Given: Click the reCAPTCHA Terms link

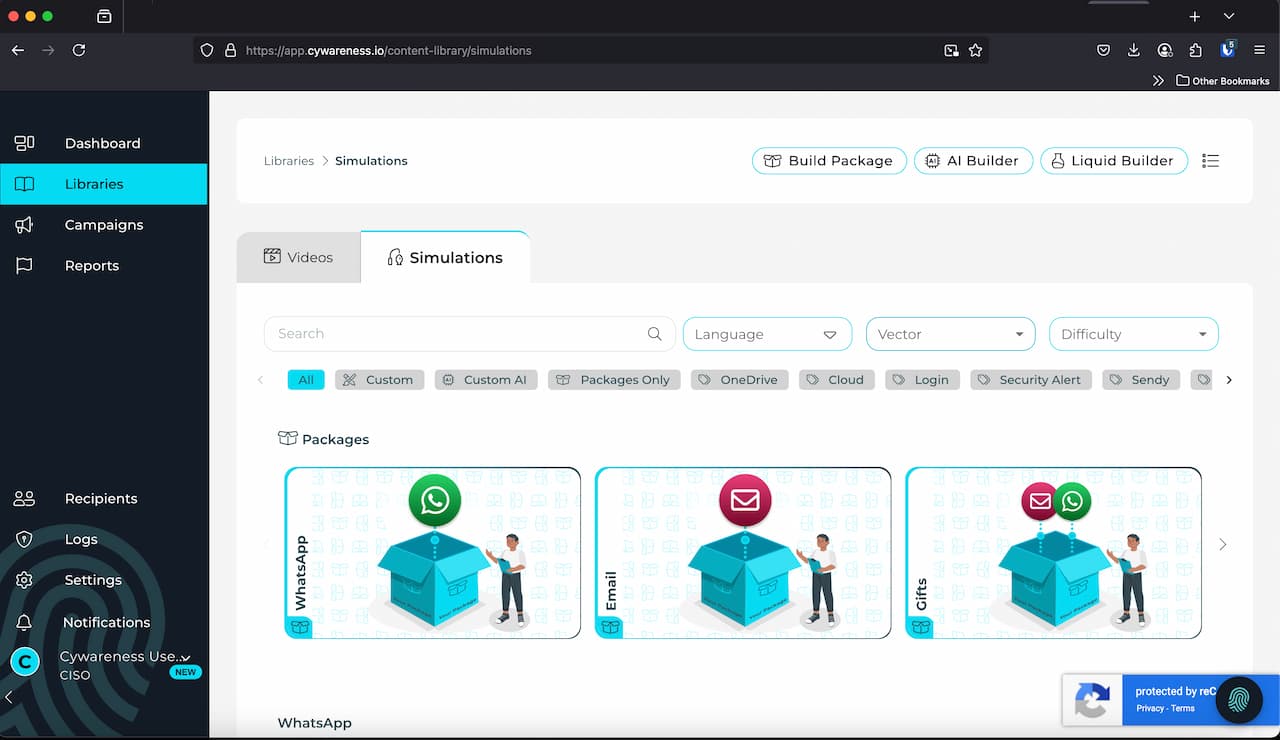Looking at the screenshot, I should [x=1183, y=708].
